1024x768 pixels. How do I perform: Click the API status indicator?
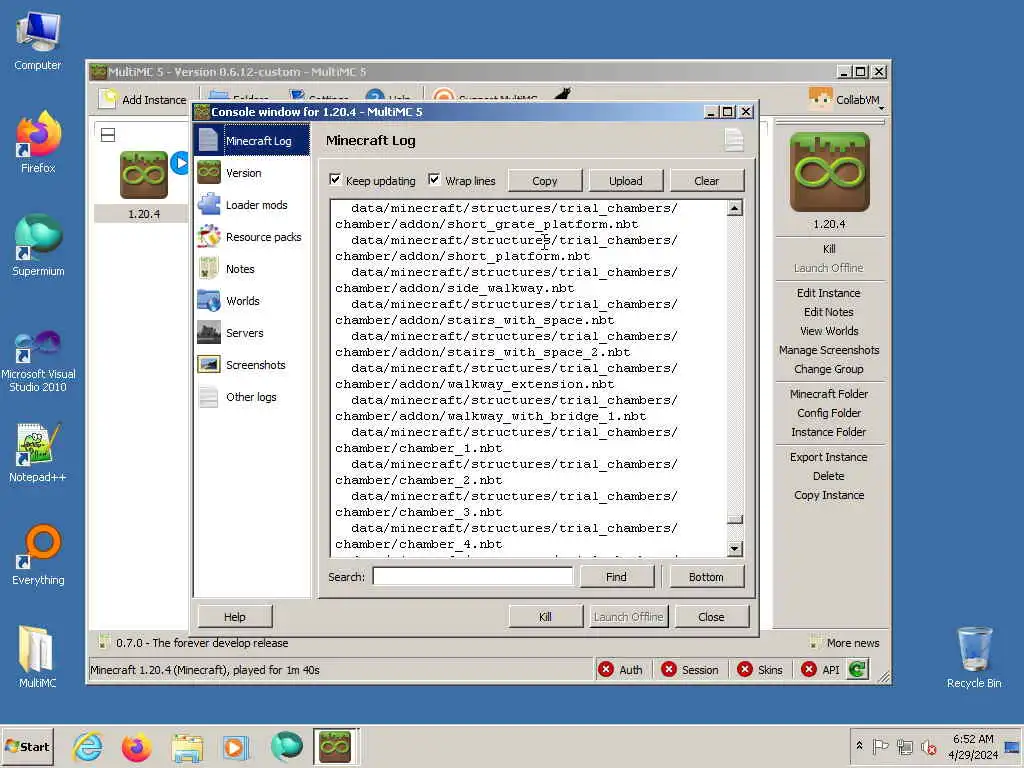[x=820, y=669]
